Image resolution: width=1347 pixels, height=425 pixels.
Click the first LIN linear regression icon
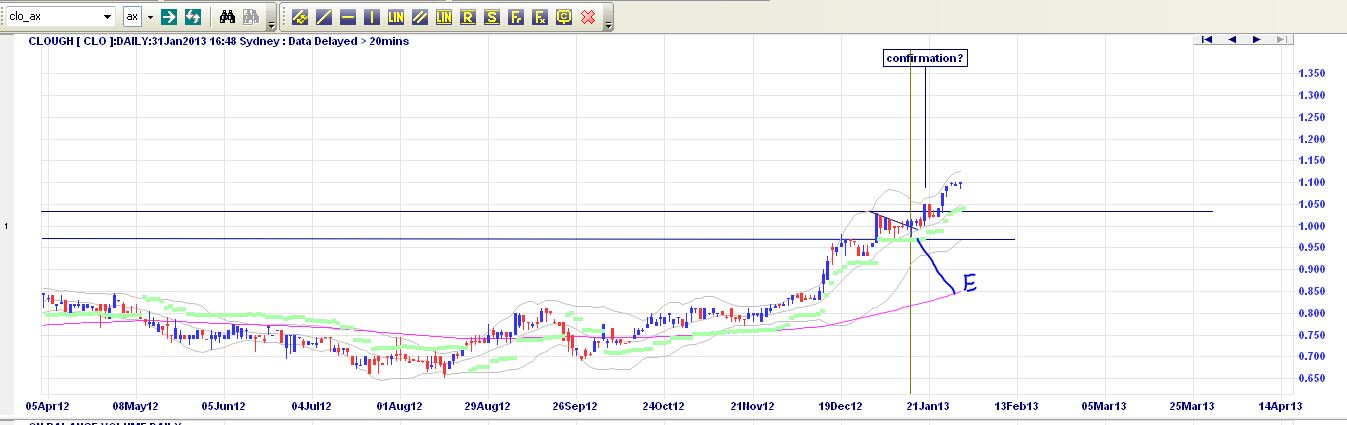pos(396,17)
